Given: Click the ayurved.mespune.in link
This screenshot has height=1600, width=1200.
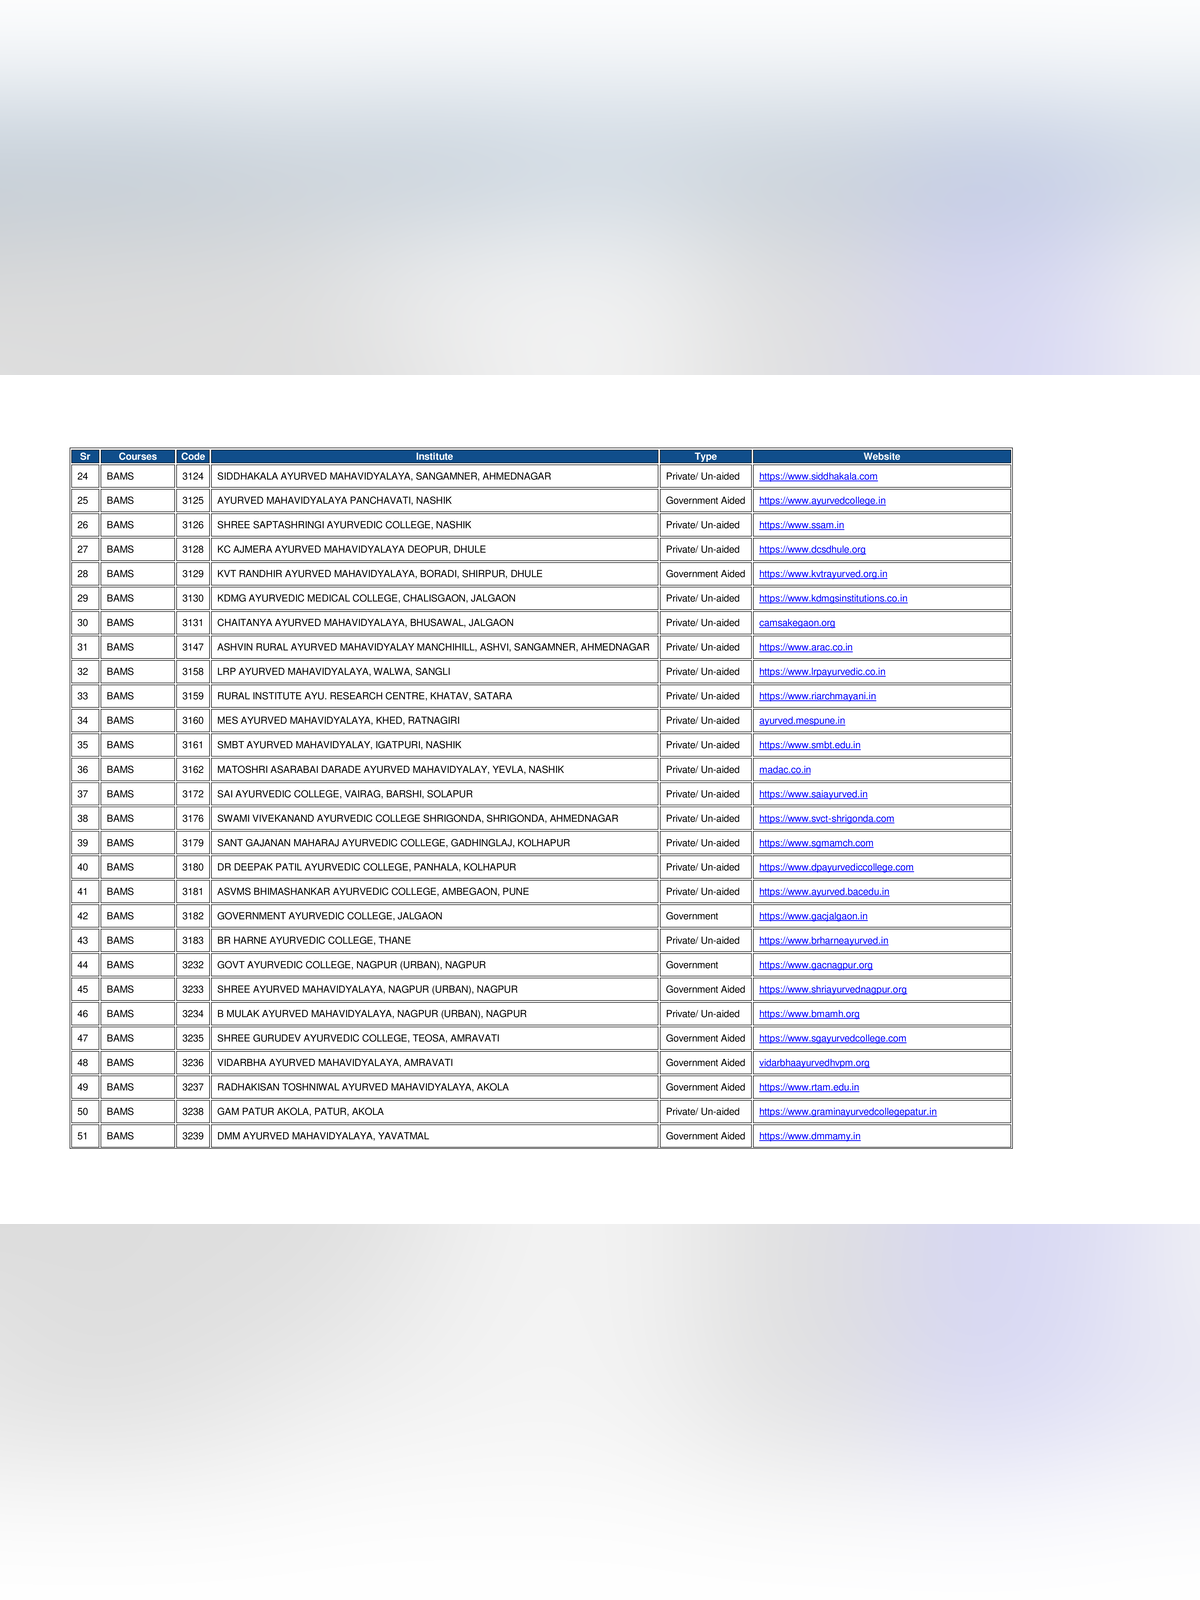Looking at the screenshot, I should click(x=802, y=721).
